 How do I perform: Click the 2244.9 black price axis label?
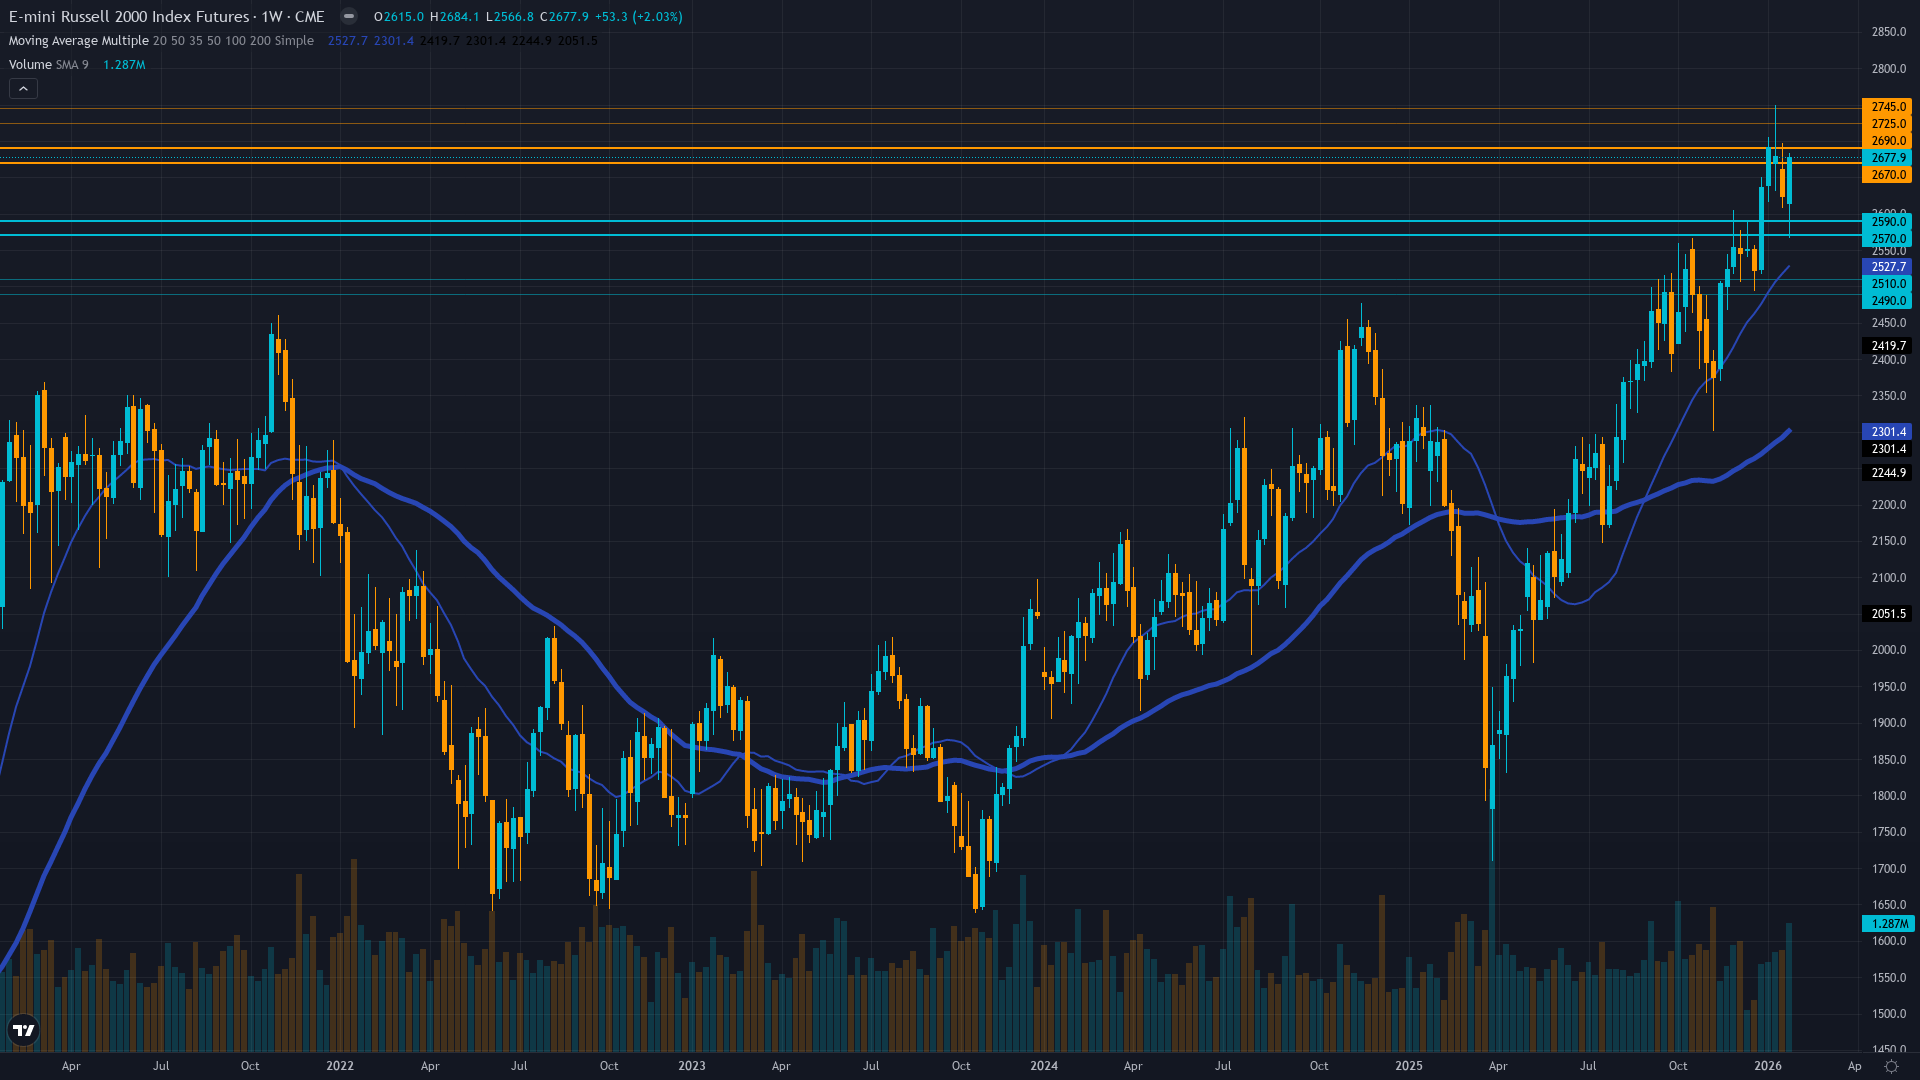point(1887,473)
